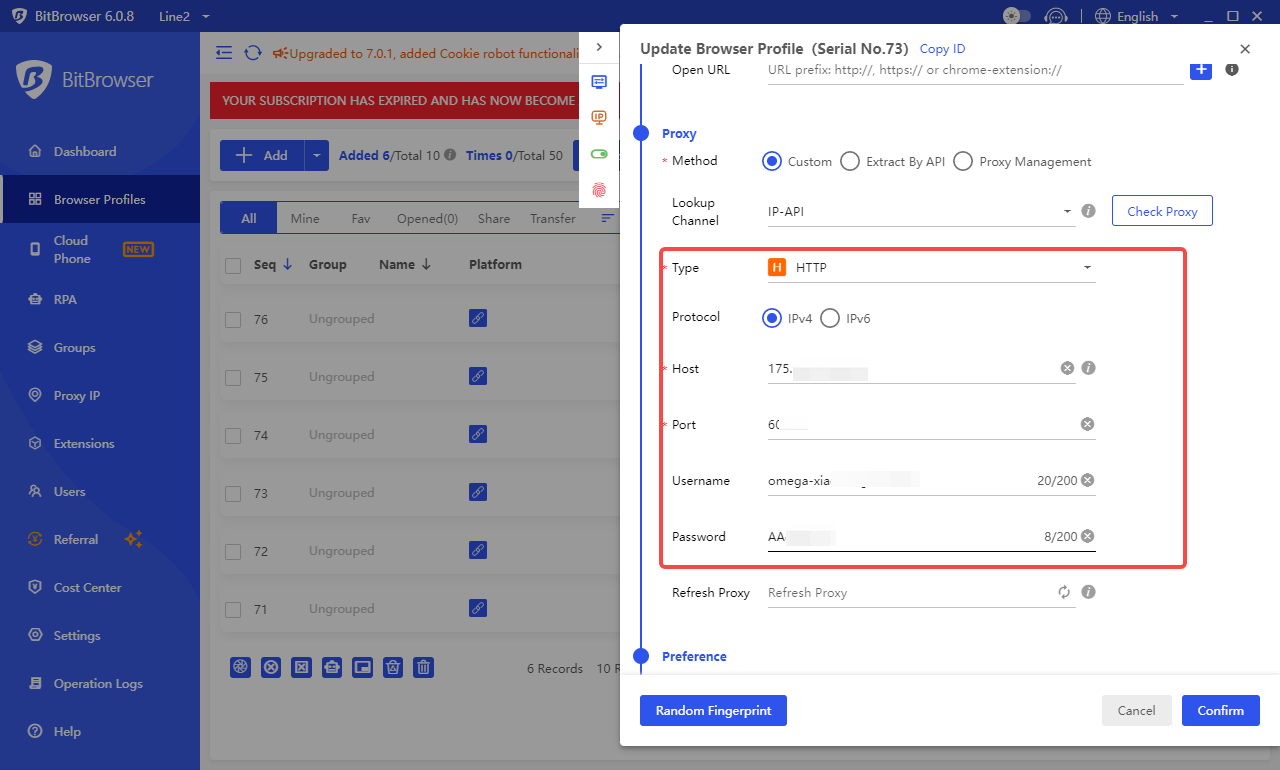Click the Copy ID link

click(942, 48)
